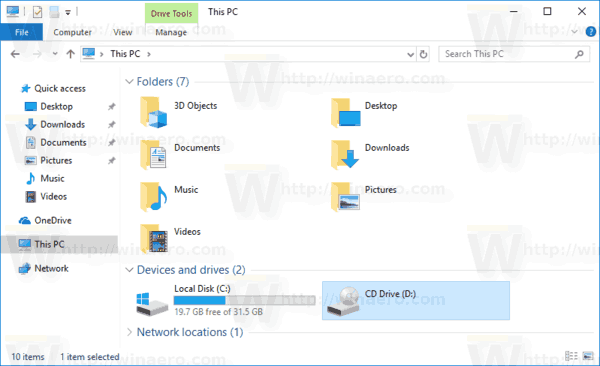Click the "Music" folder name in Folders
This screenshot has height=366, width=600.
pyautogui.click(x=186, y=190)
